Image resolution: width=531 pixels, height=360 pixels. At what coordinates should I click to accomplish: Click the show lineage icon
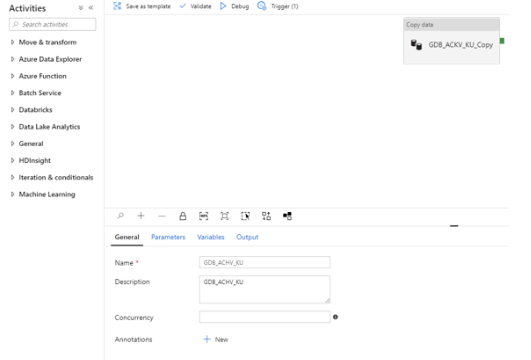(x=288, y=216)
